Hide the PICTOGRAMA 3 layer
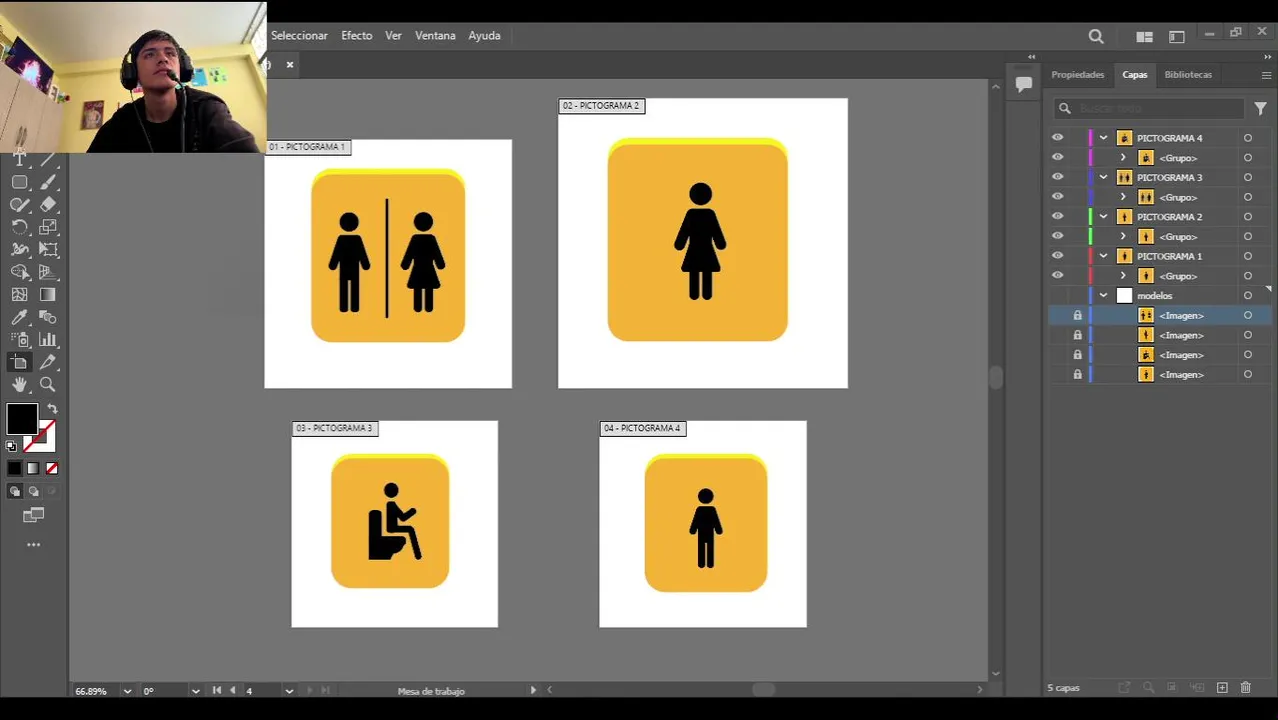The image size is (1278, 720). point(1057,177)
